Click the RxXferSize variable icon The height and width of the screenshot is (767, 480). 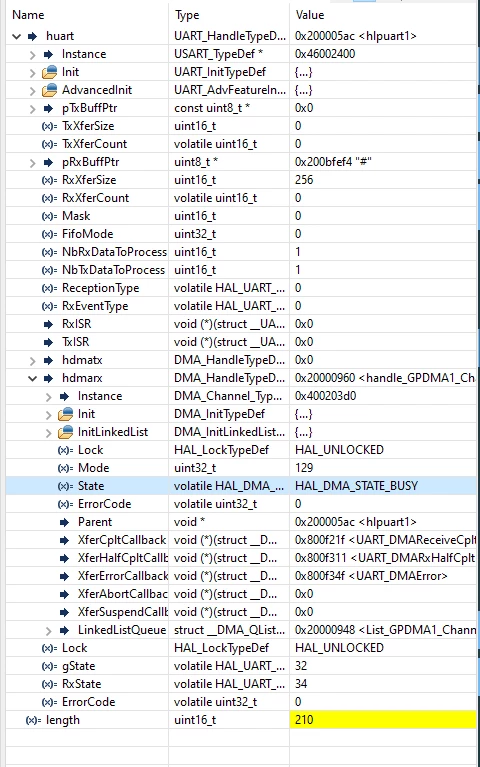click(x=49, y=180)
